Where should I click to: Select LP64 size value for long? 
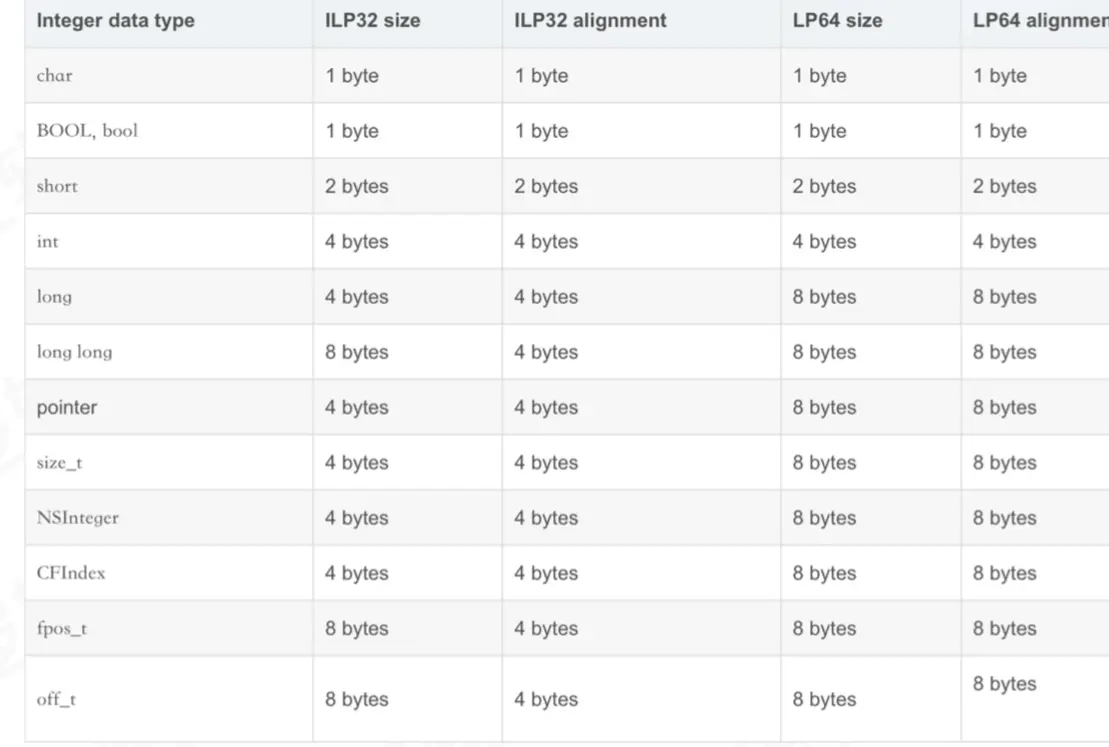(825, 296)
